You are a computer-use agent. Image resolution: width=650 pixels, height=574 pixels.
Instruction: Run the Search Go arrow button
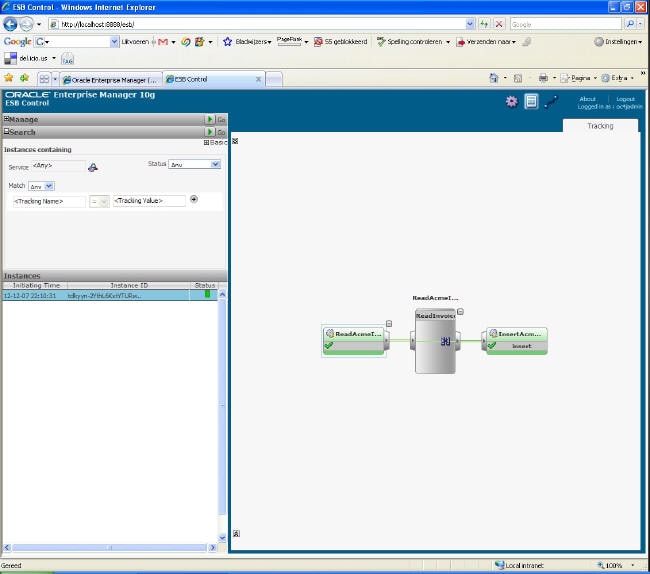[x=210, y=132]
